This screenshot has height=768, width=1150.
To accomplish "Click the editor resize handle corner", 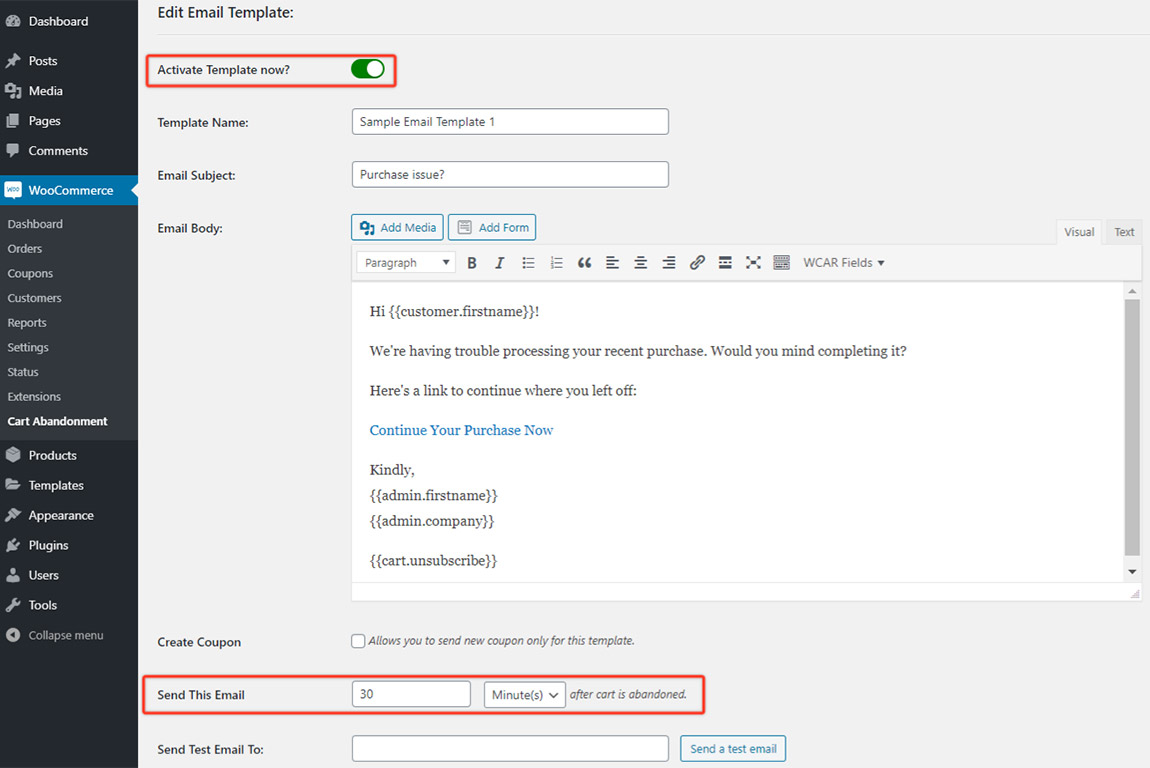I will [x=1135, y=593].
